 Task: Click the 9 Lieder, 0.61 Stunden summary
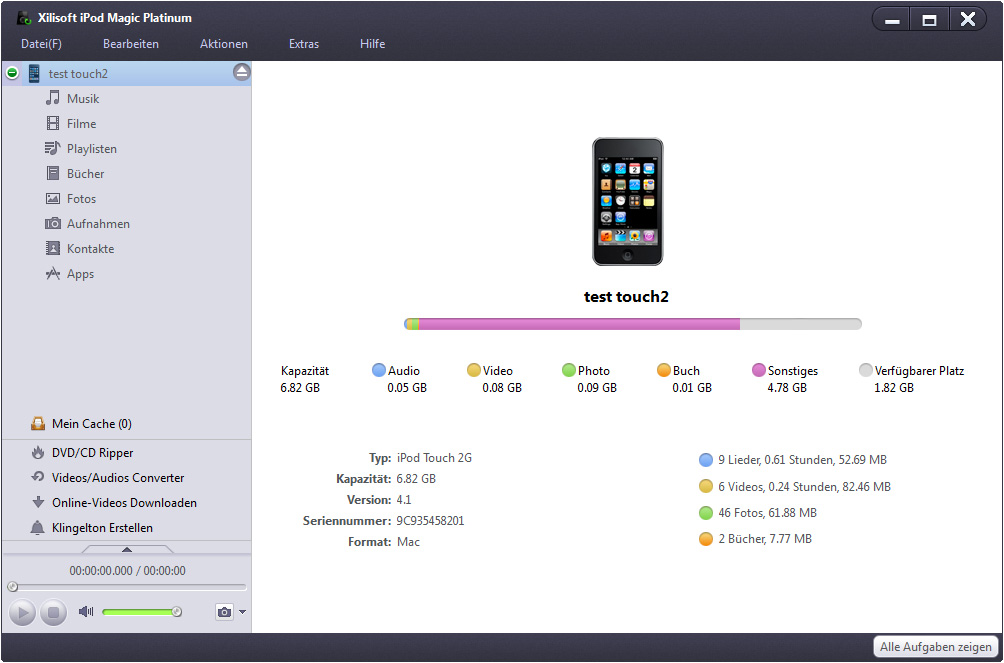(802, 460)
